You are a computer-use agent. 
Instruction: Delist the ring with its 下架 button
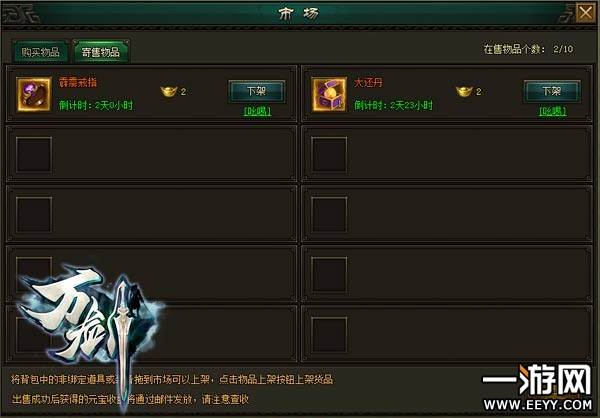coord(256,91)
